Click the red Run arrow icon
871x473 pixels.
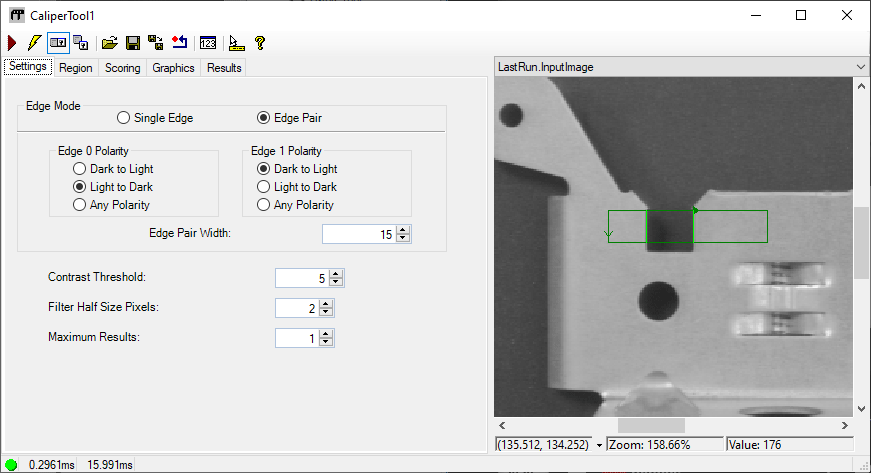click(x=12, y=43)
